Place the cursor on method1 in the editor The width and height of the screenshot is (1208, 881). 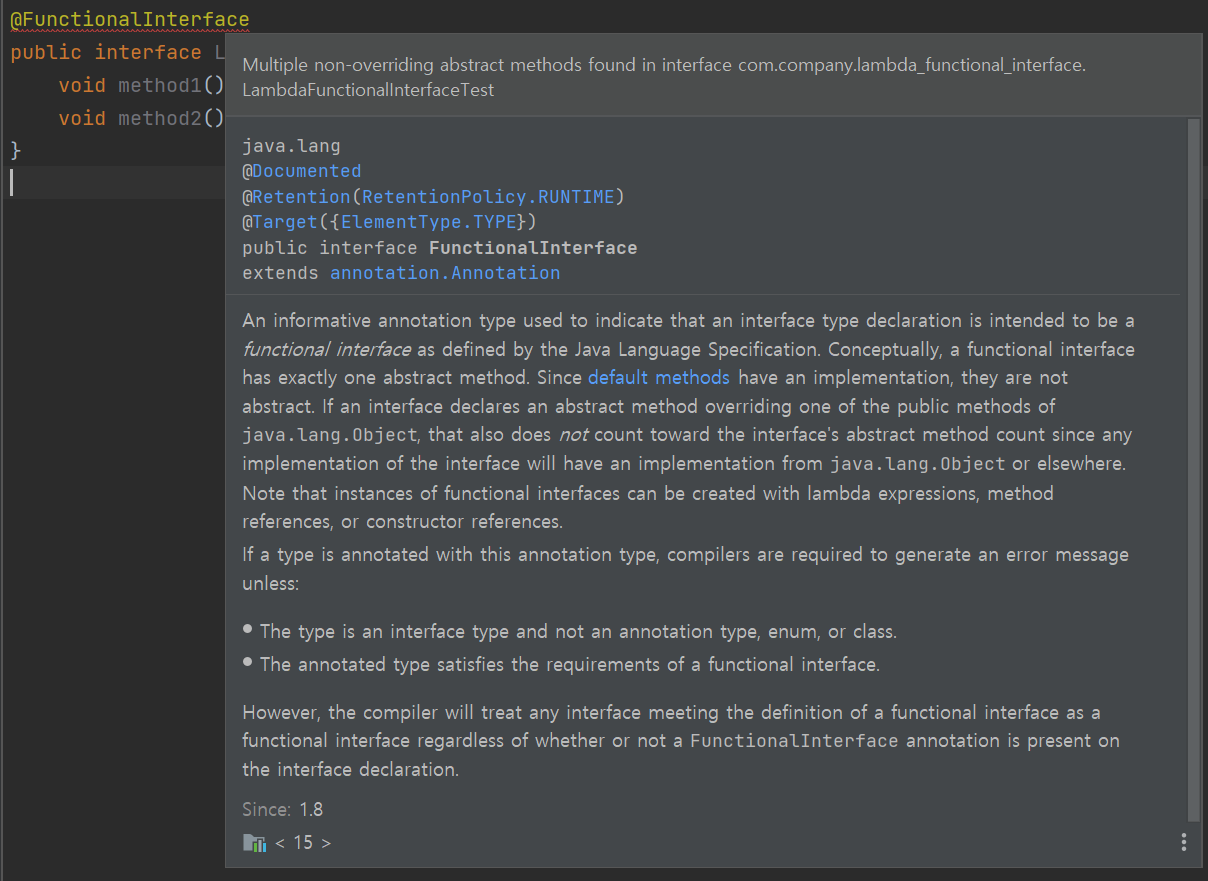pos(160,86)
